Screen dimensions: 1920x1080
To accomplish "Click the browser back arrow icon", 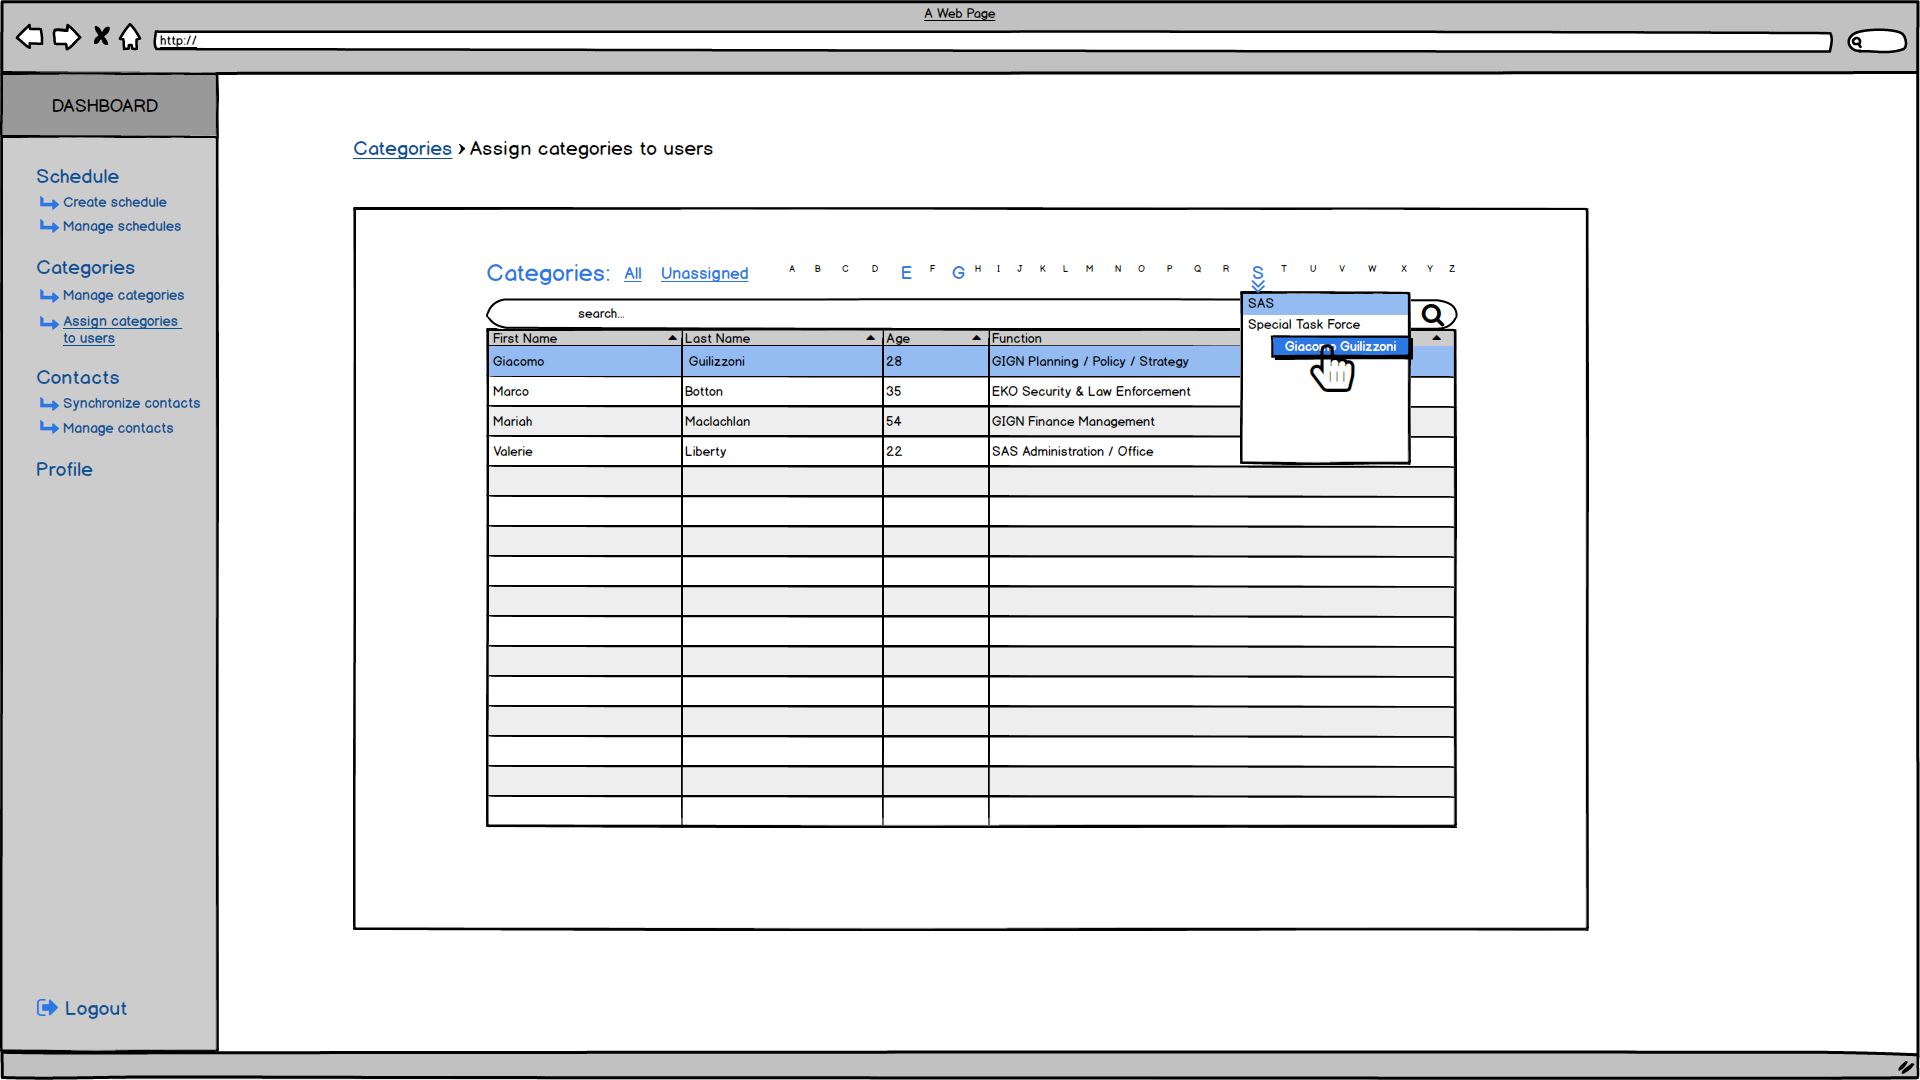I will (x=30, y=38).
